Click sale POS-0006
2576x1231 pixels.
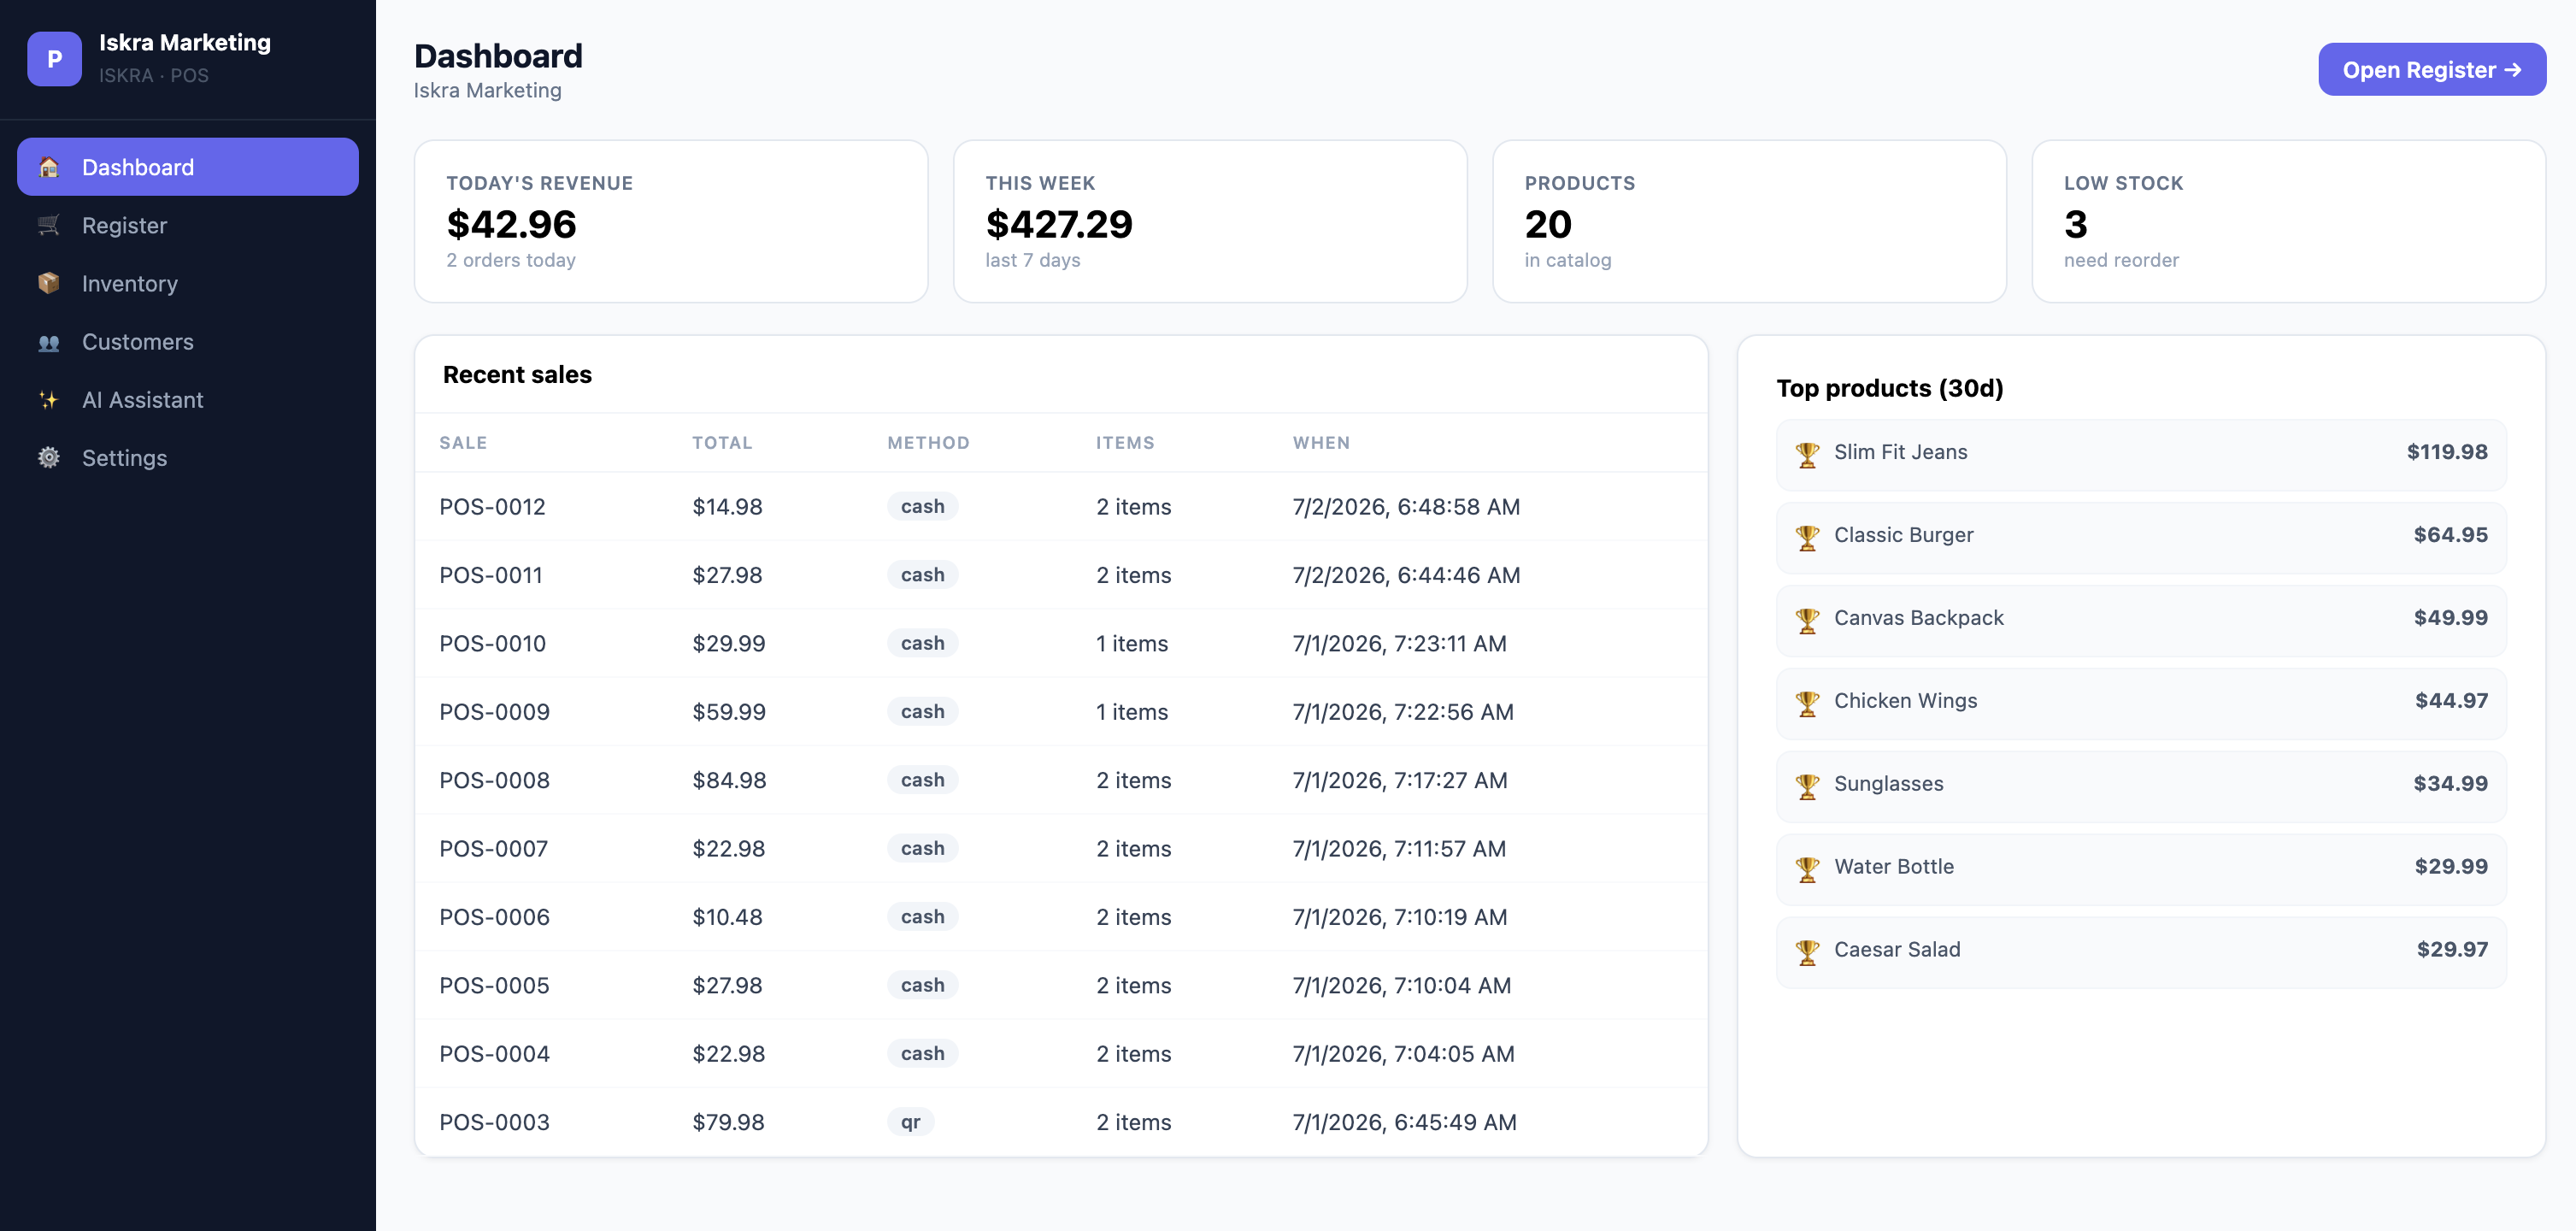(x=494, y=917)
